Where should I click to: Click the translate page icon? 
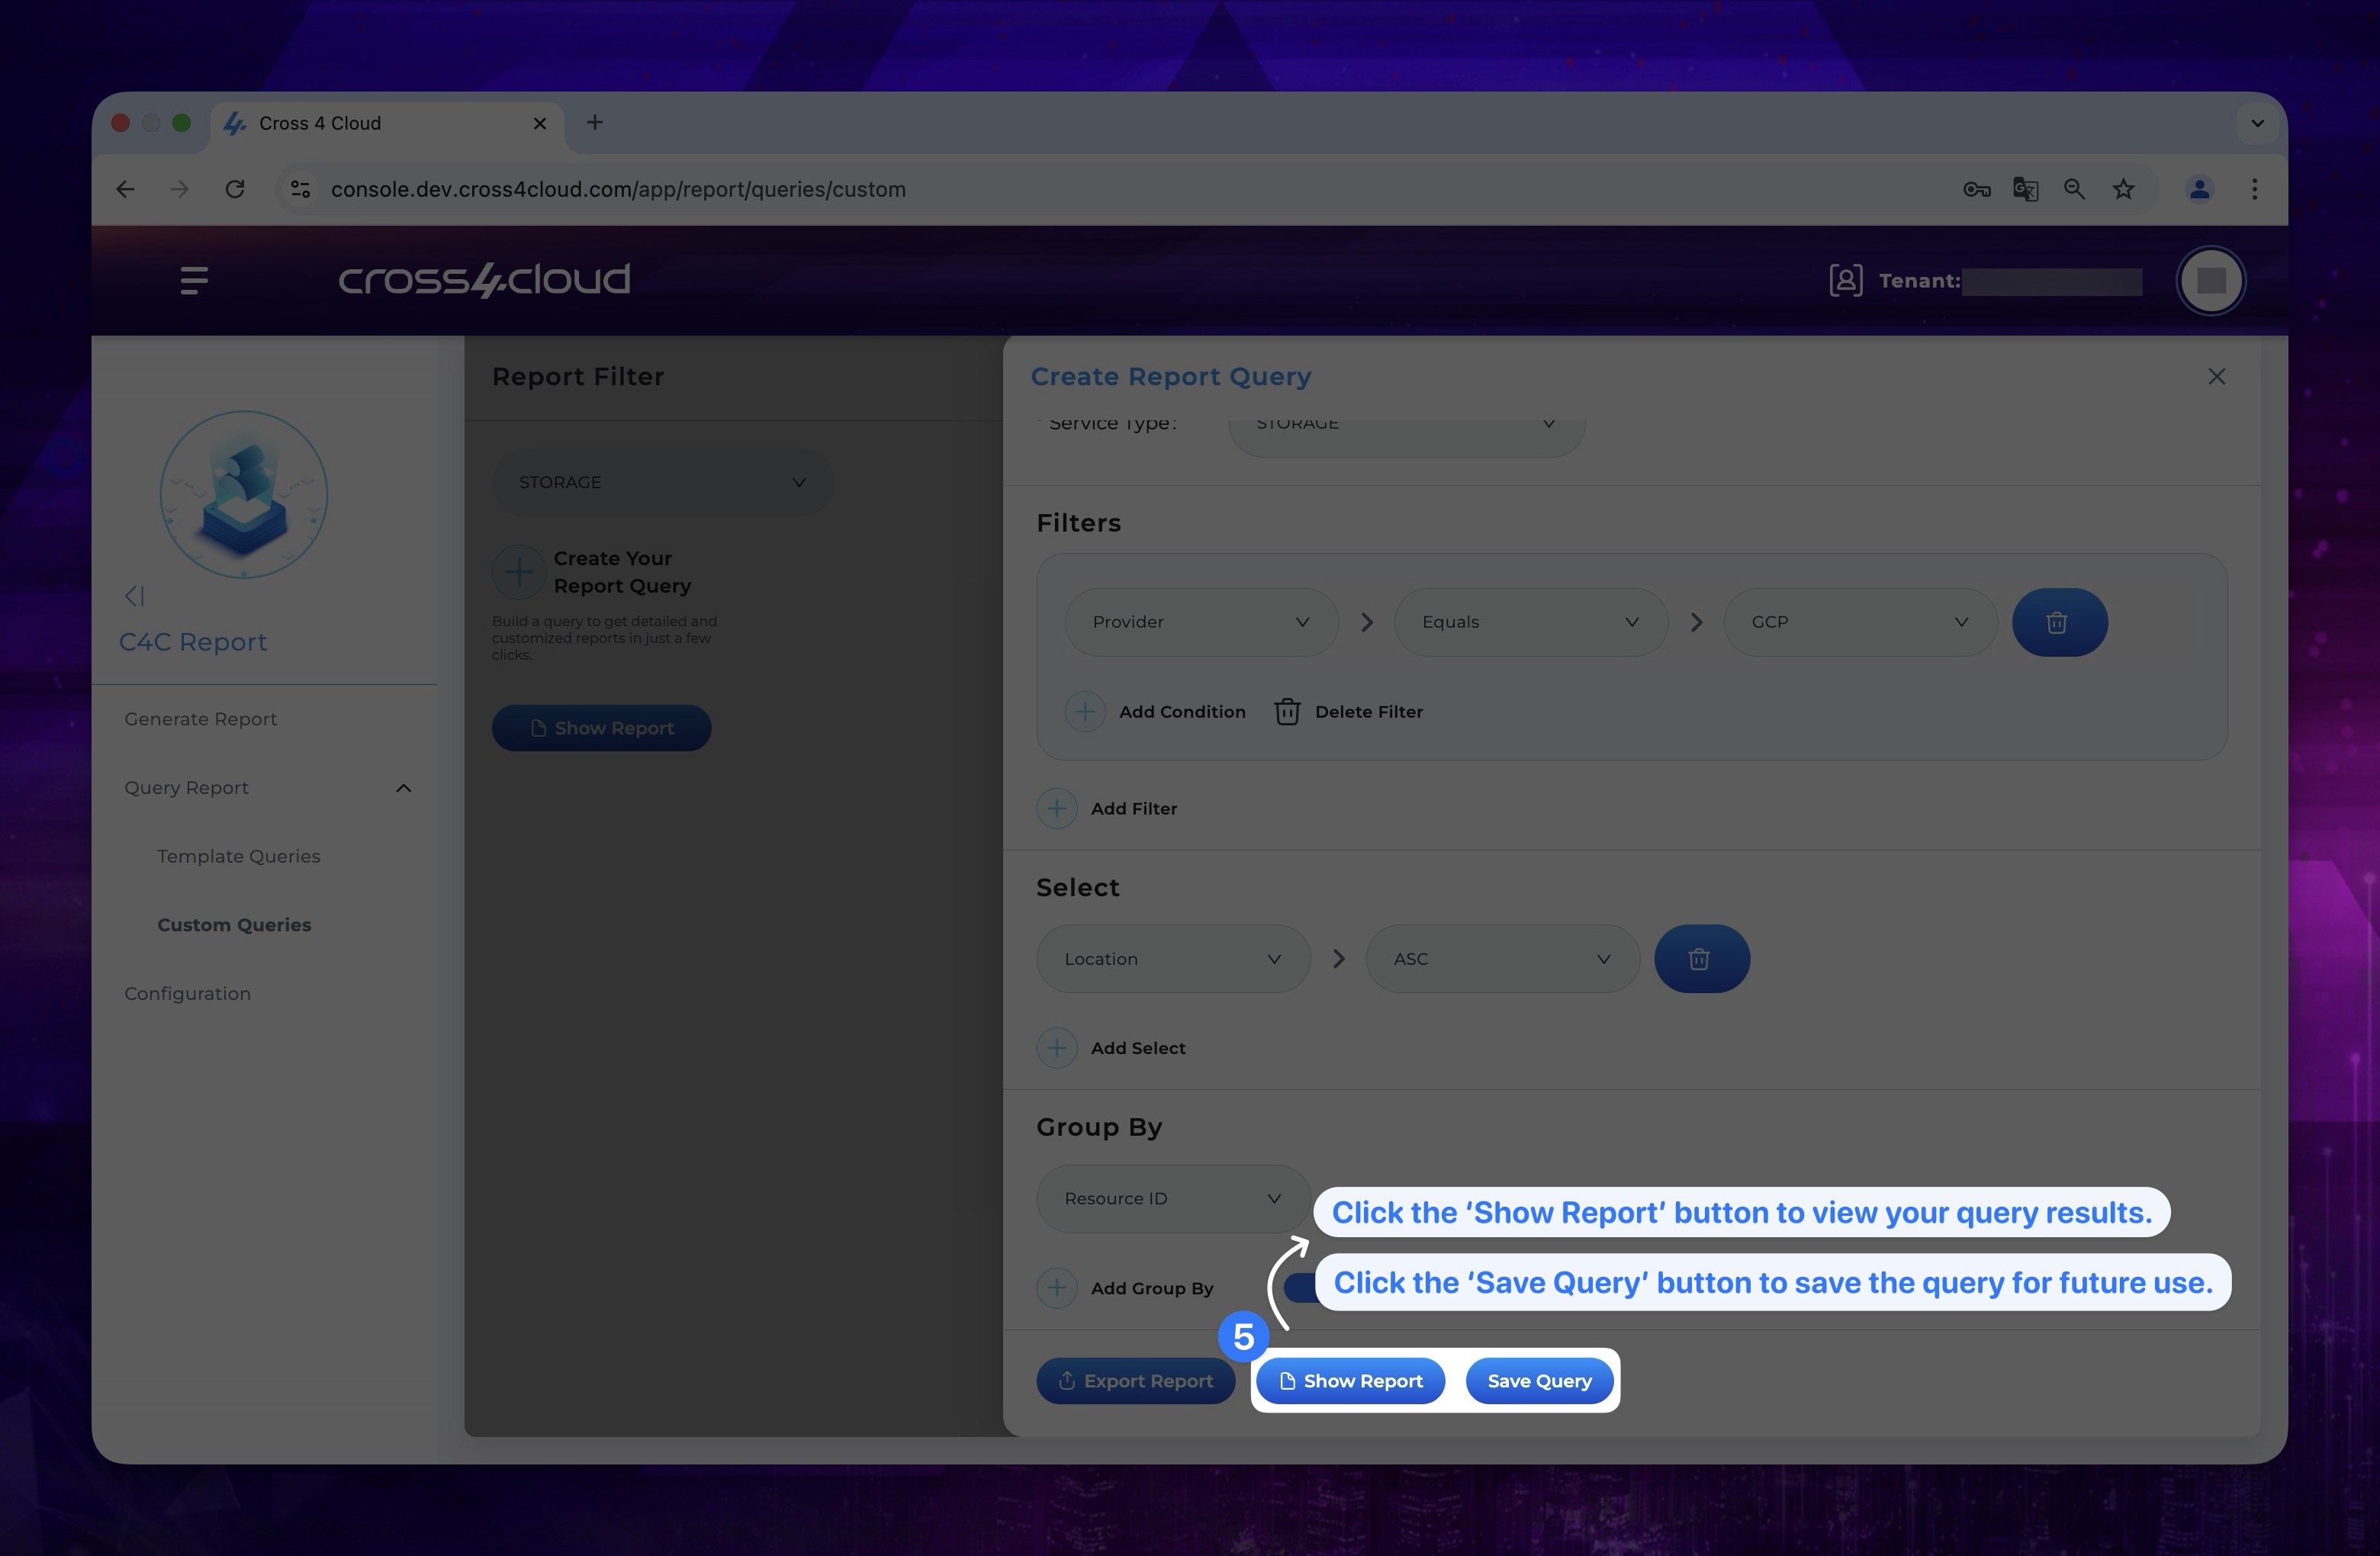pos(2026,189)
